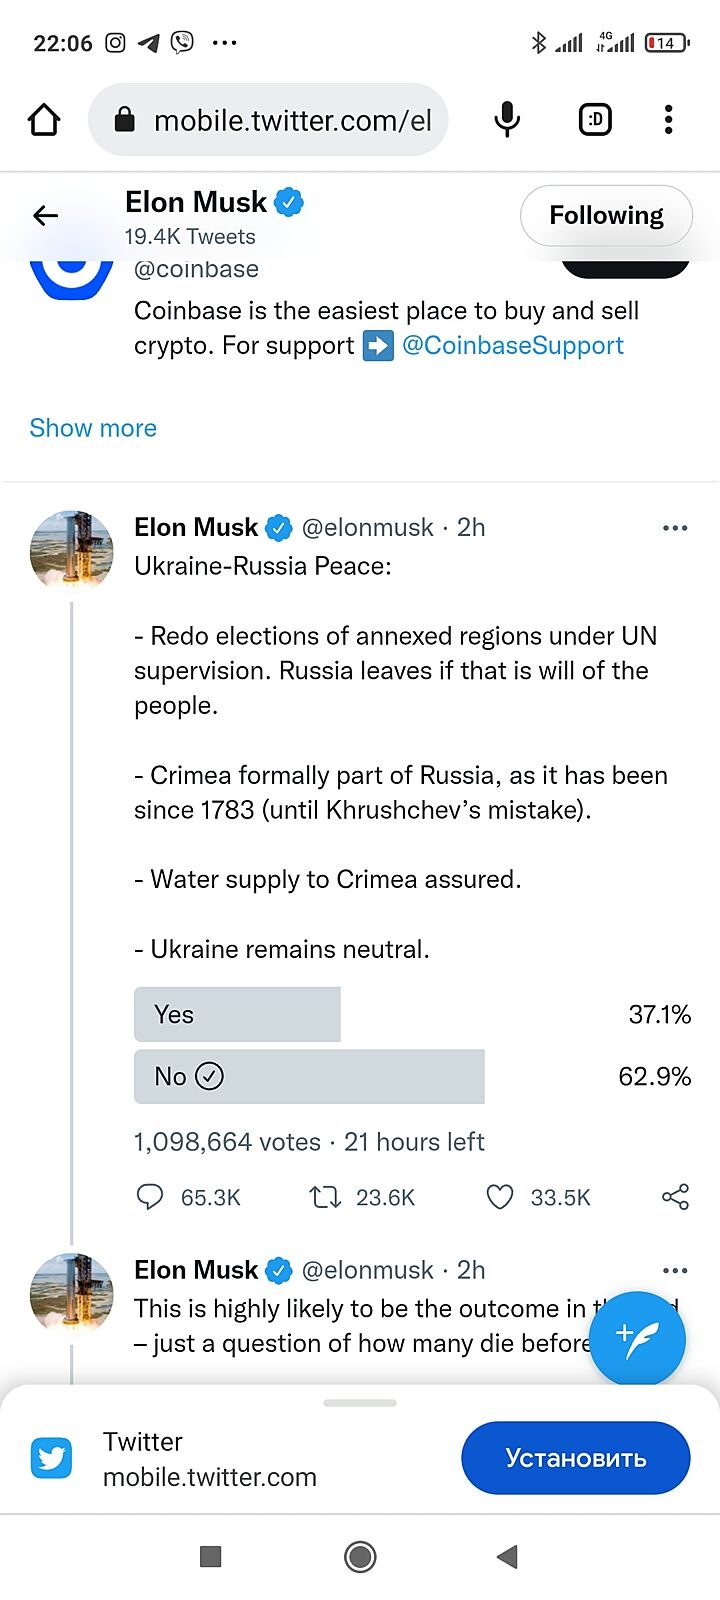This screenshot has width=720, height=1600.
Task: Open the browser tab switcher
Action: click(x=595, y=120)
